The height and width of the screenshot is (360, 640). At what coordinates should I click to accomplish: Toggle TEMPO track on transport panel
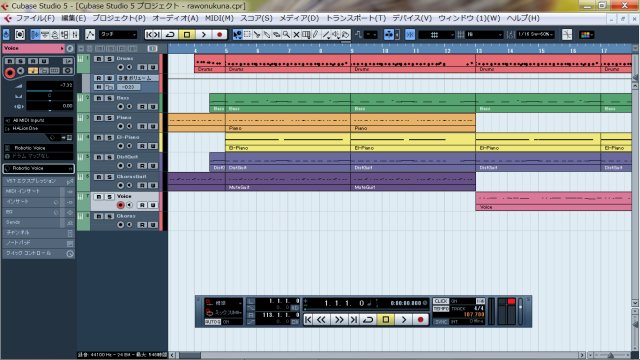click(441, 309)
